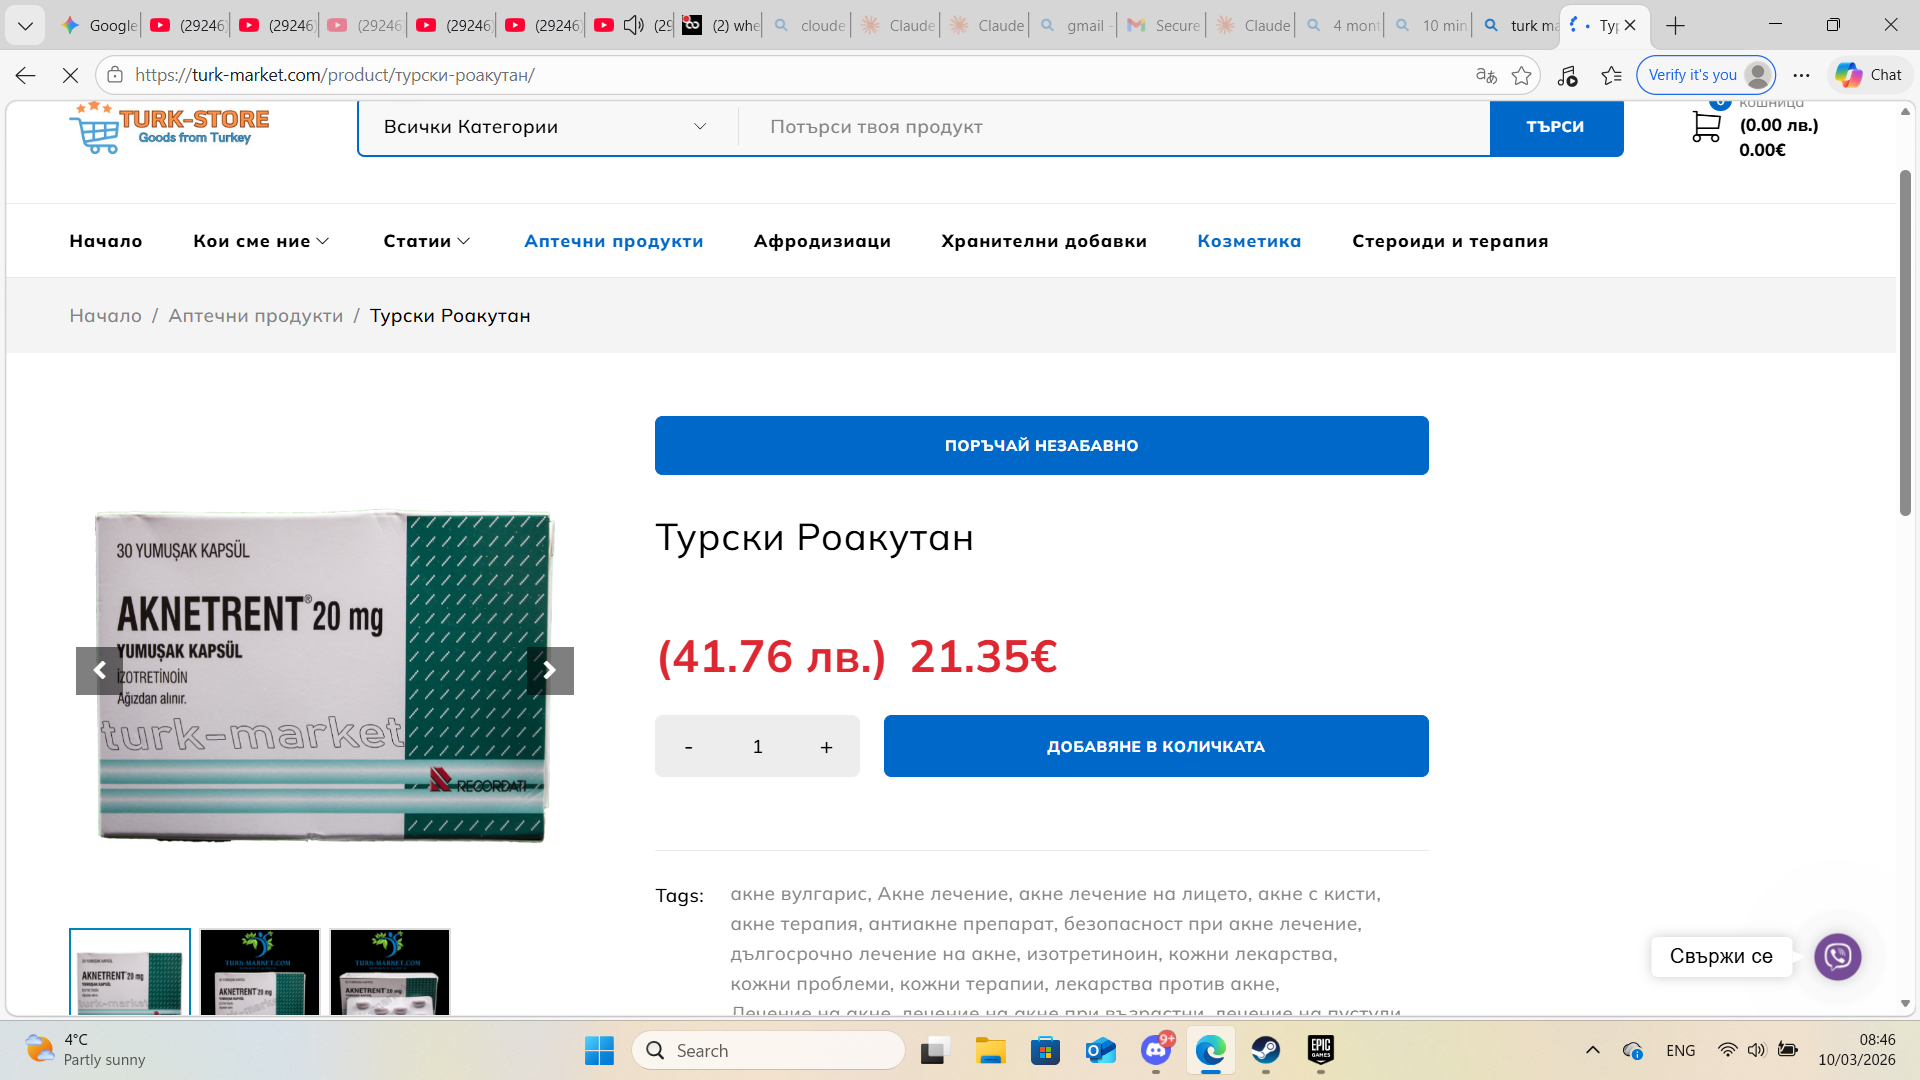Screen dimensions: 1920x1080
Task: Click the ПОРЪЧАЙ НЕЗАБАВНО button
Action: pyautogui.click(x=1041, y=446)
